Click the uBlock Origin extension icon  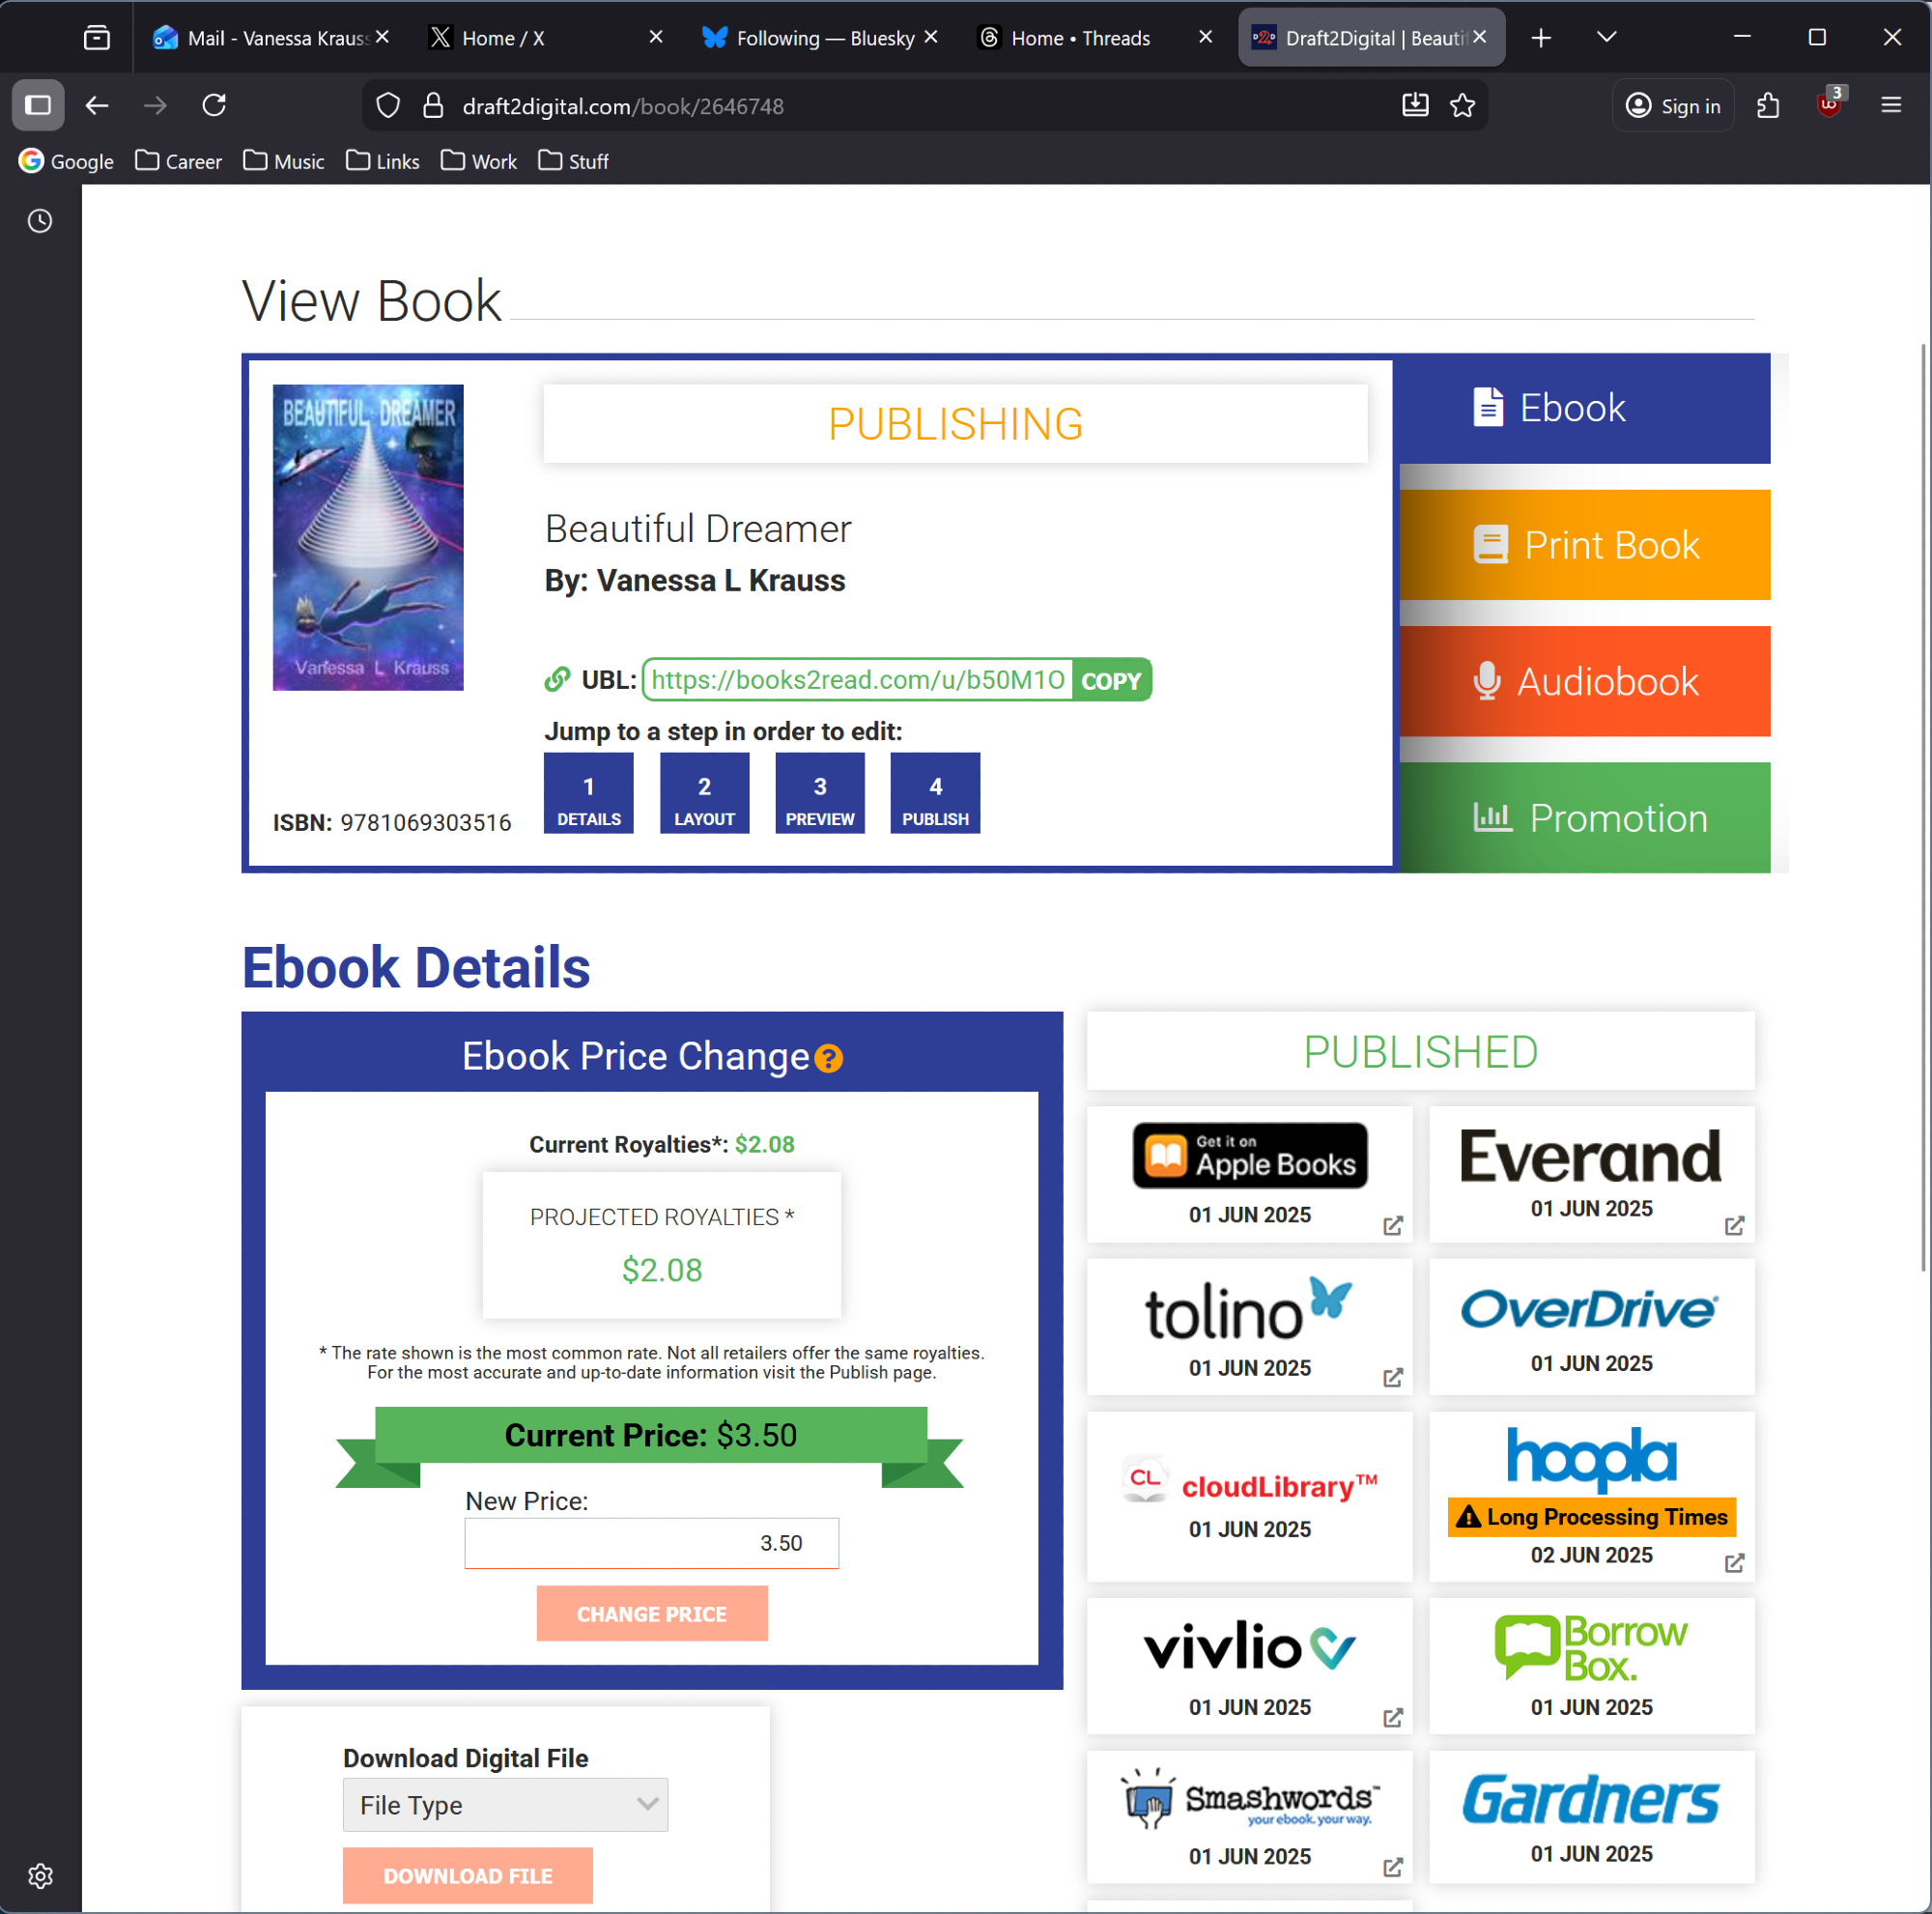[x=1829, y=105]
